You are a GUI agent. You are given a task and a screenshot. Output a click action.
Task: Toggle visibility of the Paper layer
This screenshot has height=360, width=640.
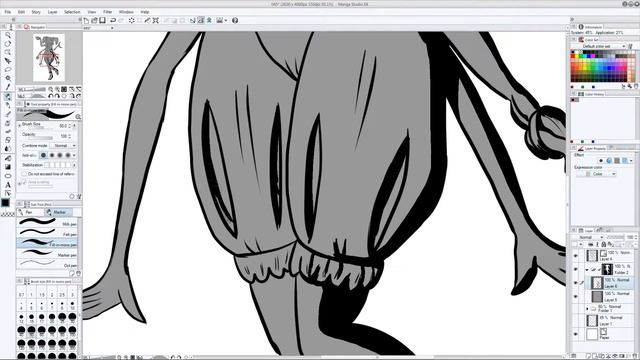576,334
